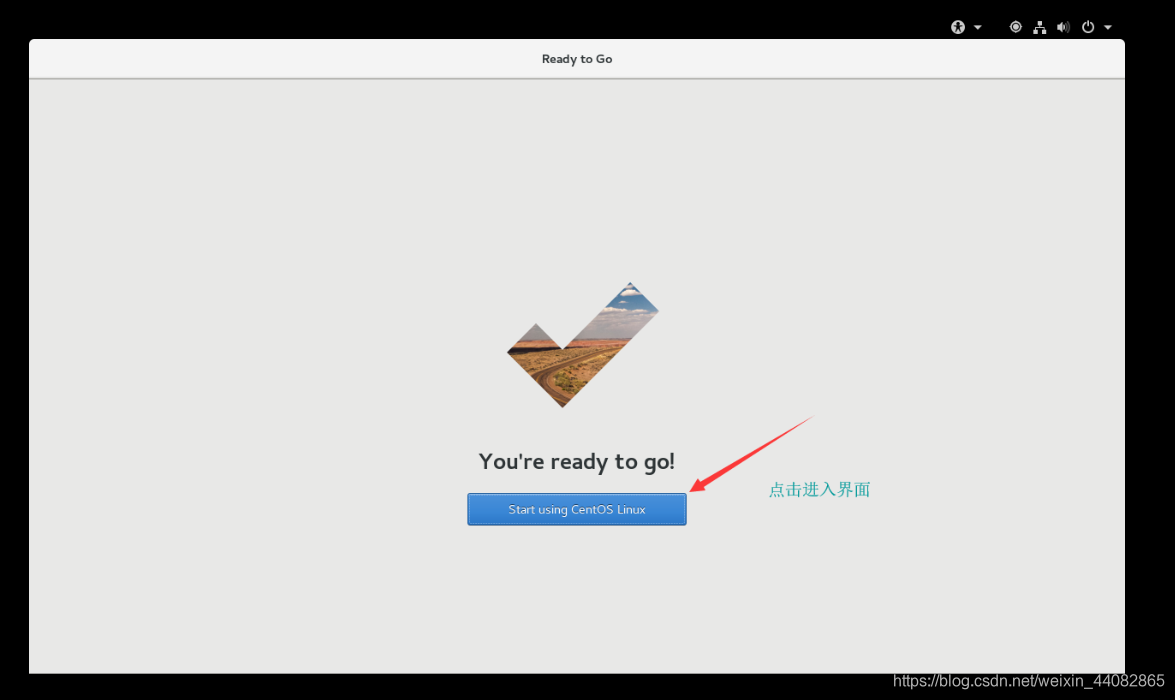Click the Start using CentOS Linux button
Screen dimensions: 1175x700
coord(576,509)
